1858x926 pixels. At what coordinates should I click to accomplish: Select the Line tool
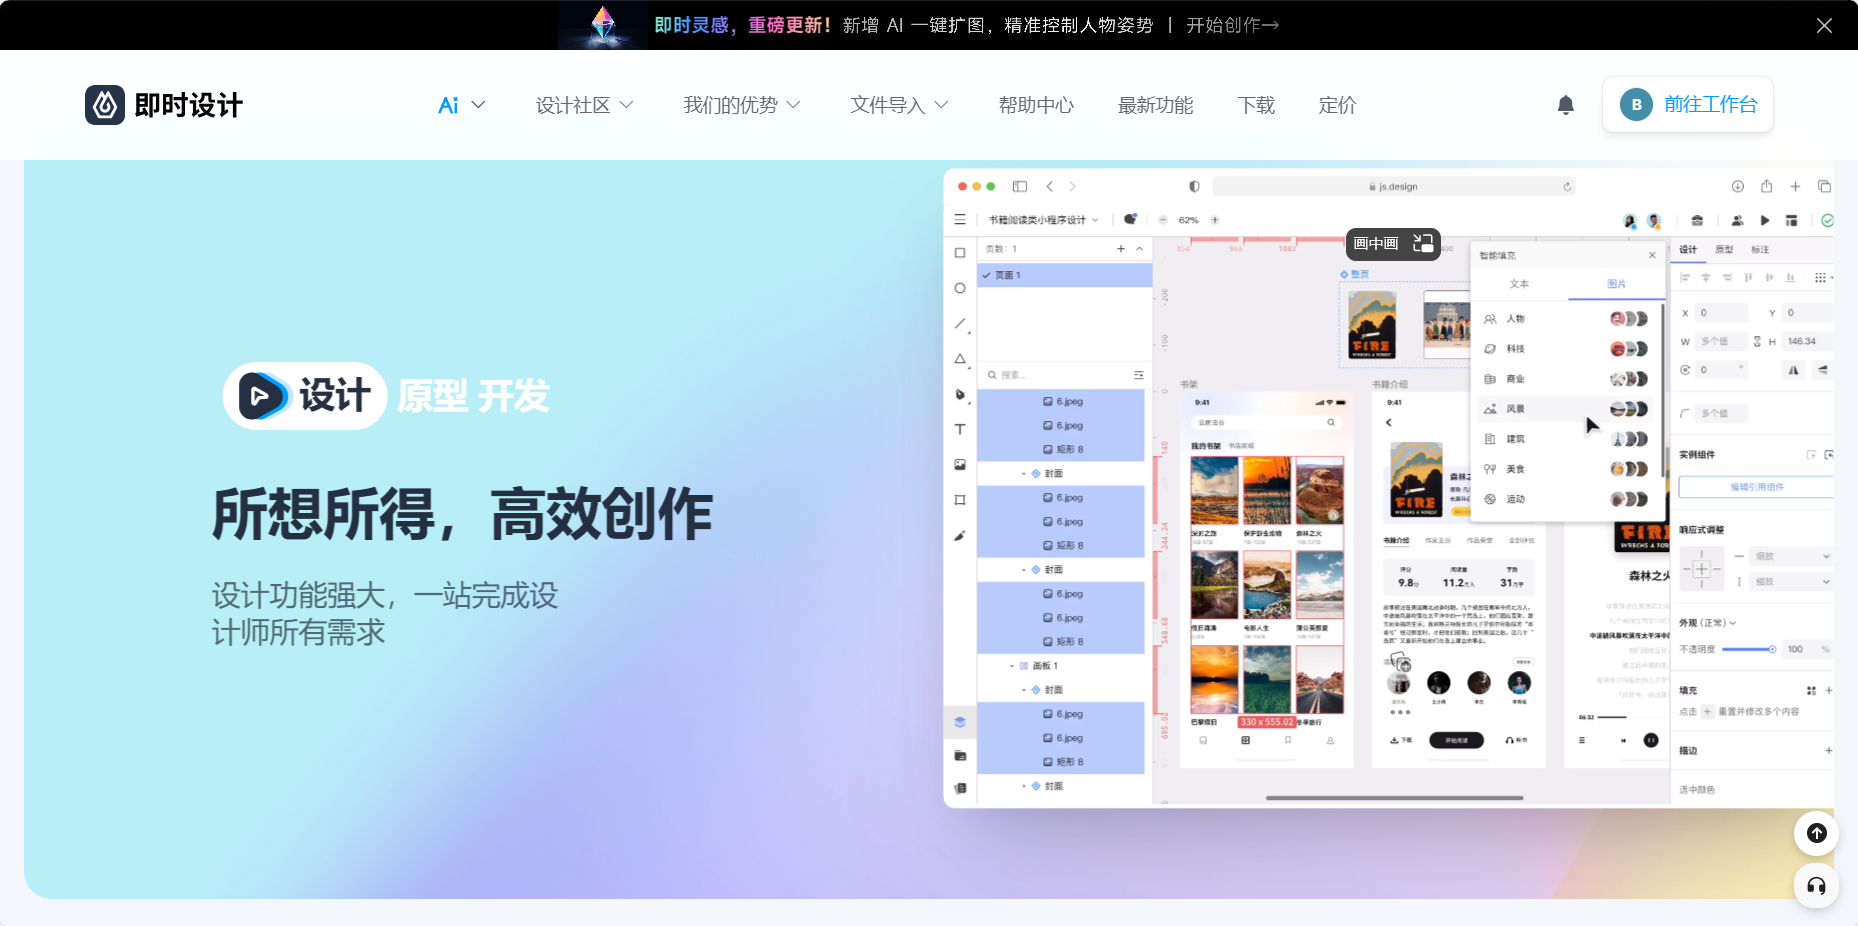(x=960, y=323)
